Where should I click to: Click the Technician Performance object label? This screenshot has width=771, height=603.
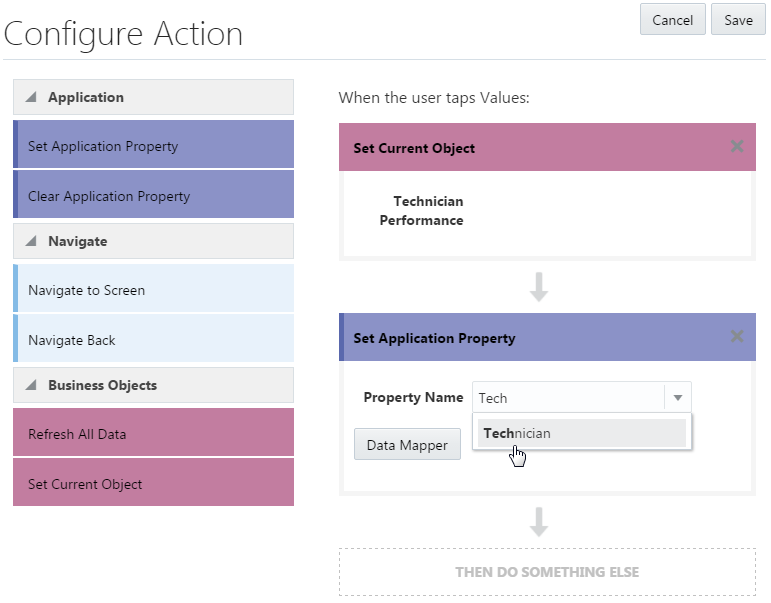(422, 211)
